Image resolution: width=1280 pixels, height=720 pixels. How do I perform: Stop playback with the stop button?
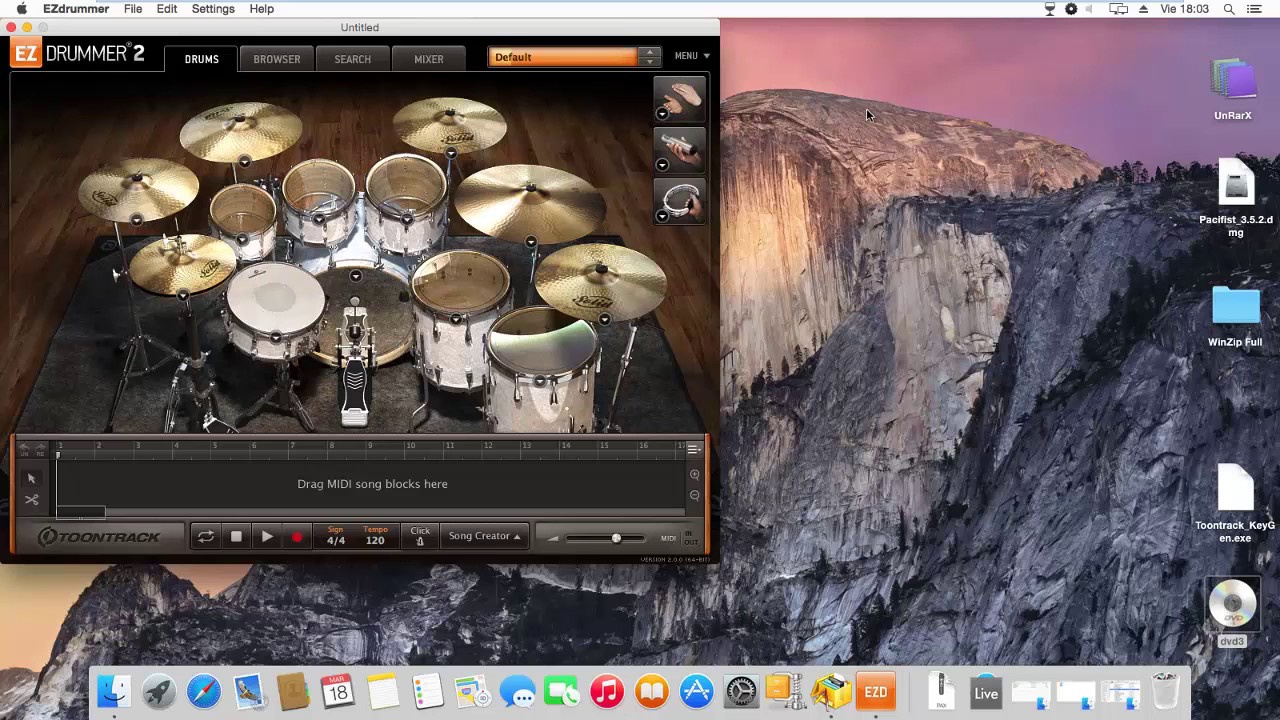[236, 537]
